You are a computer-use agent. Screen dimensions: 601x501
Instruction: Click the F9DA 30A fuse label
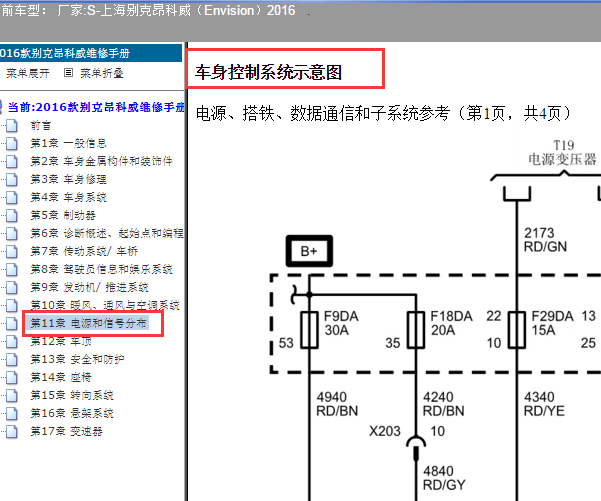(x=341, y=323)
